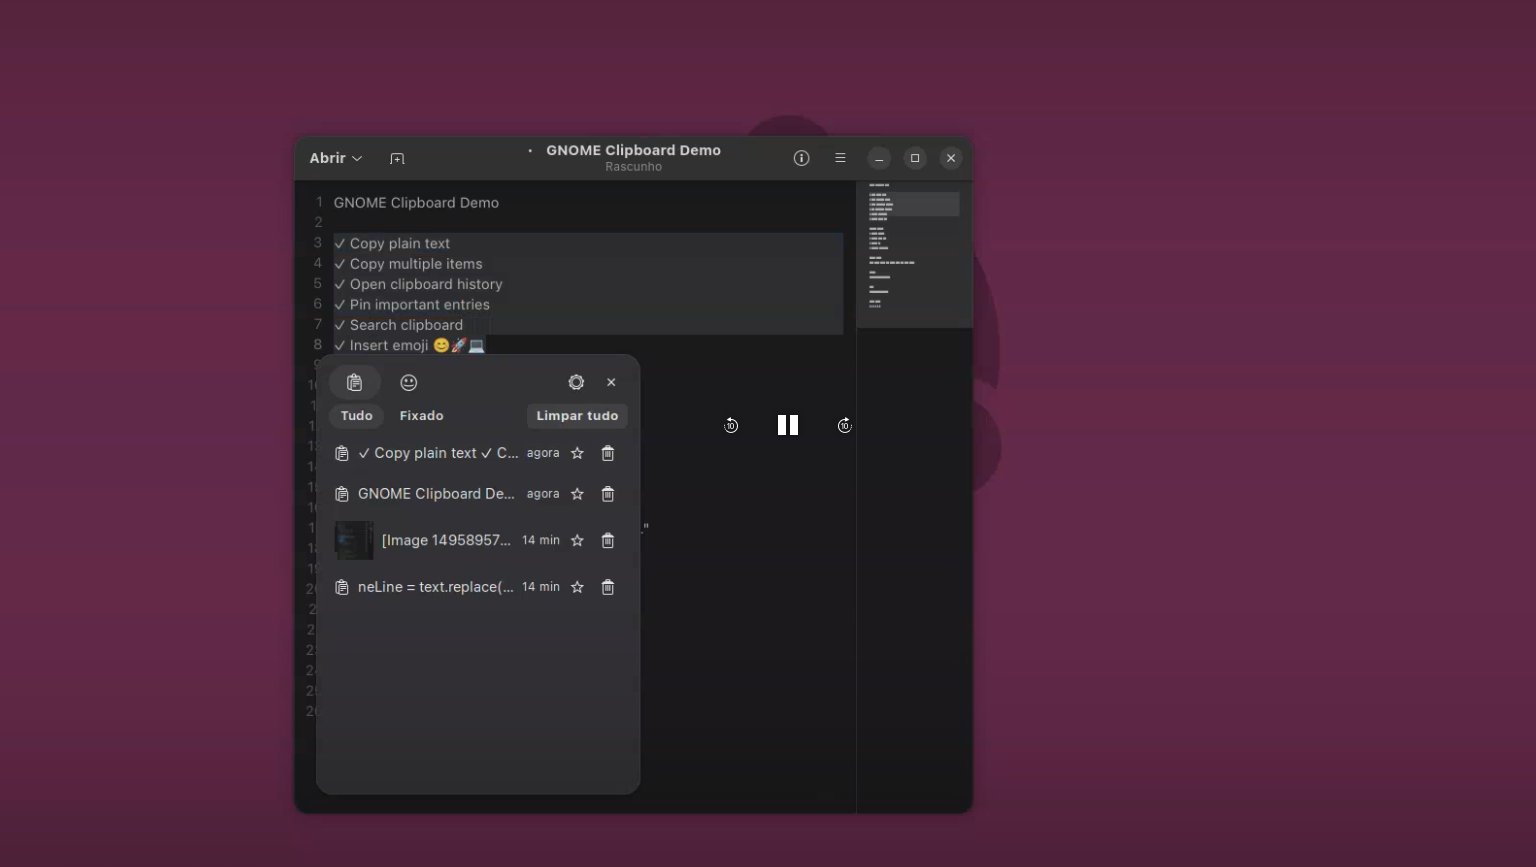Select the '[Image 14958957...' entry label
The image size is (1536, 867).
click(x=446, y=540)
